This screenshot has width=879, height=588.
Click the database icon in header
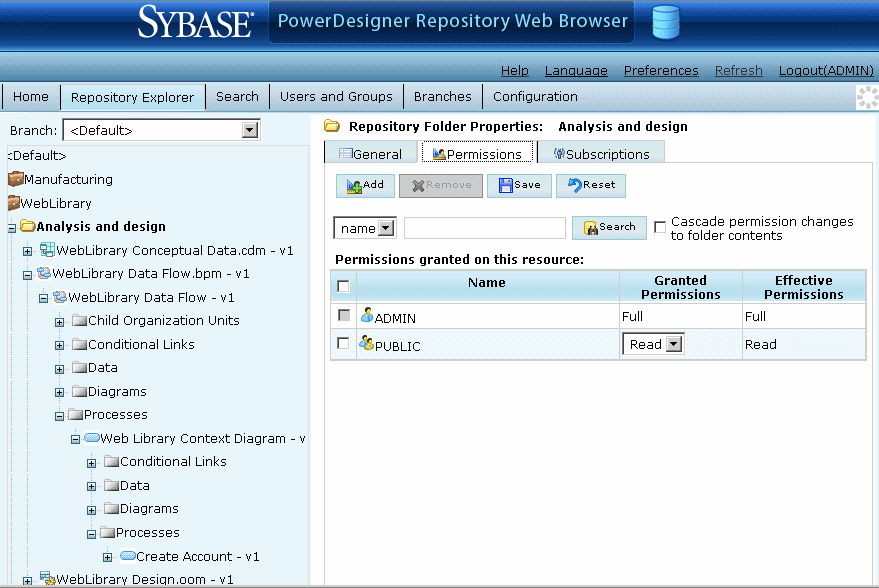click(x=665, y=21)
